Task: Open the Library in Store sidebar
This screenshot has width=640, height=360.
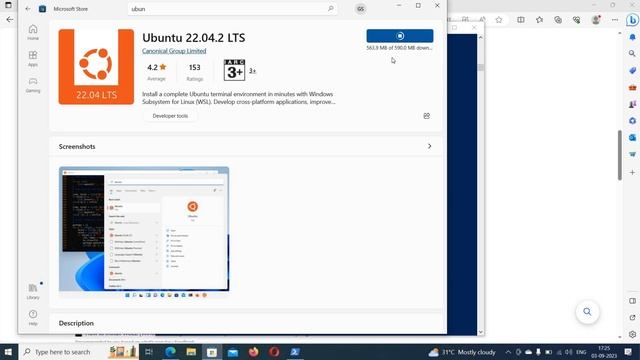Action: pyautogui.click(x=33, y=291)
